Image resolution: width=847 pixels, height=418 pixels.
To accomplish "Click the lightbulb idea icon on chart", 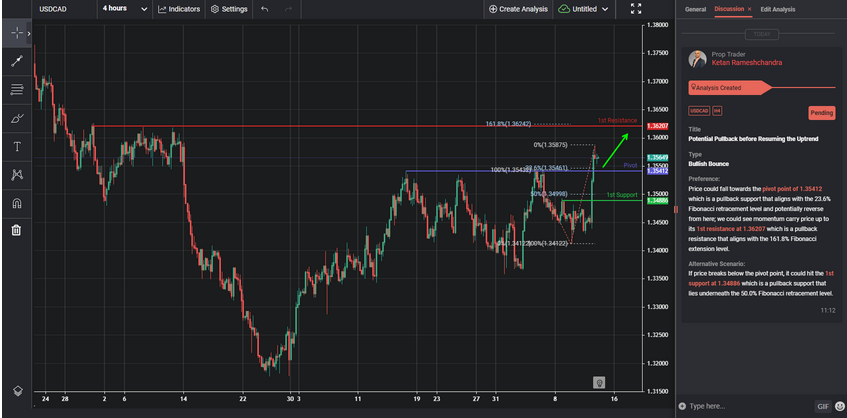I will [599, 383].
